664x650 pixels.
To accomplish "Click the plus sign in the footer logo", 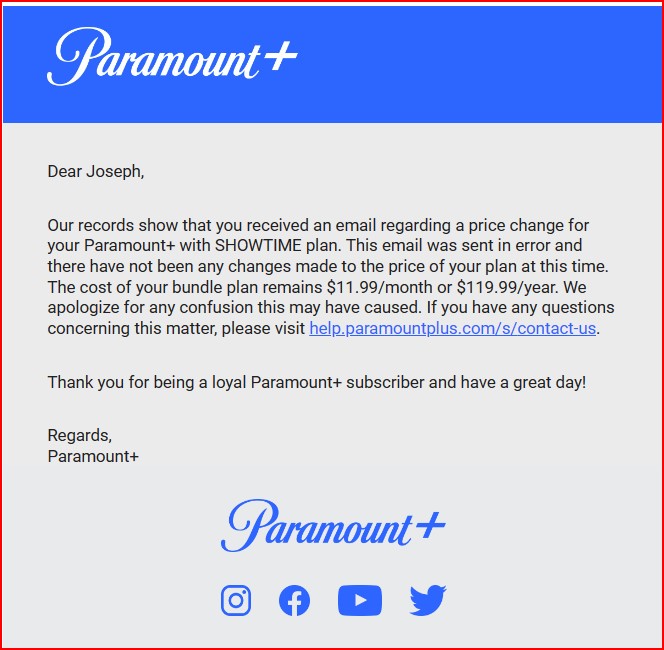I will [x=431, y=525].
